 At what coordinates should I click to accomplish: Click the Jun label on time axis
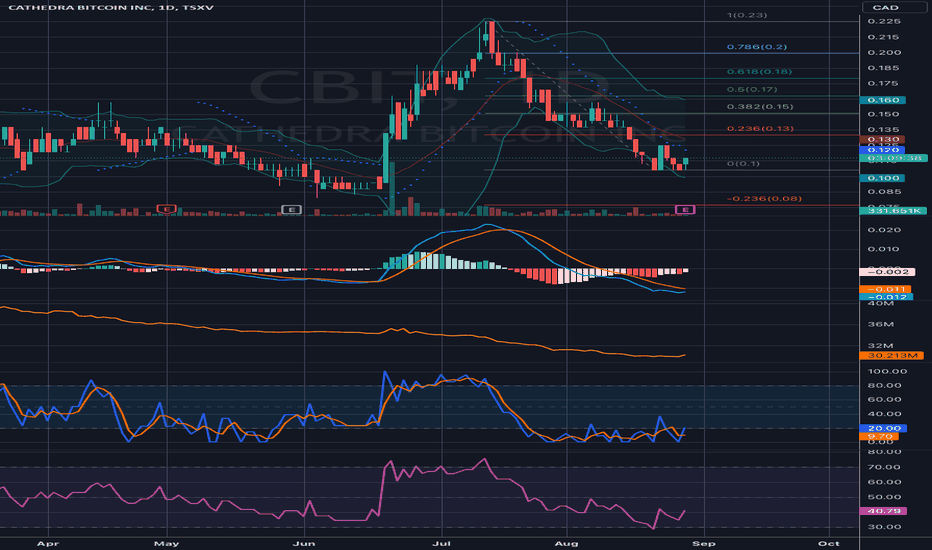(304, 543)
